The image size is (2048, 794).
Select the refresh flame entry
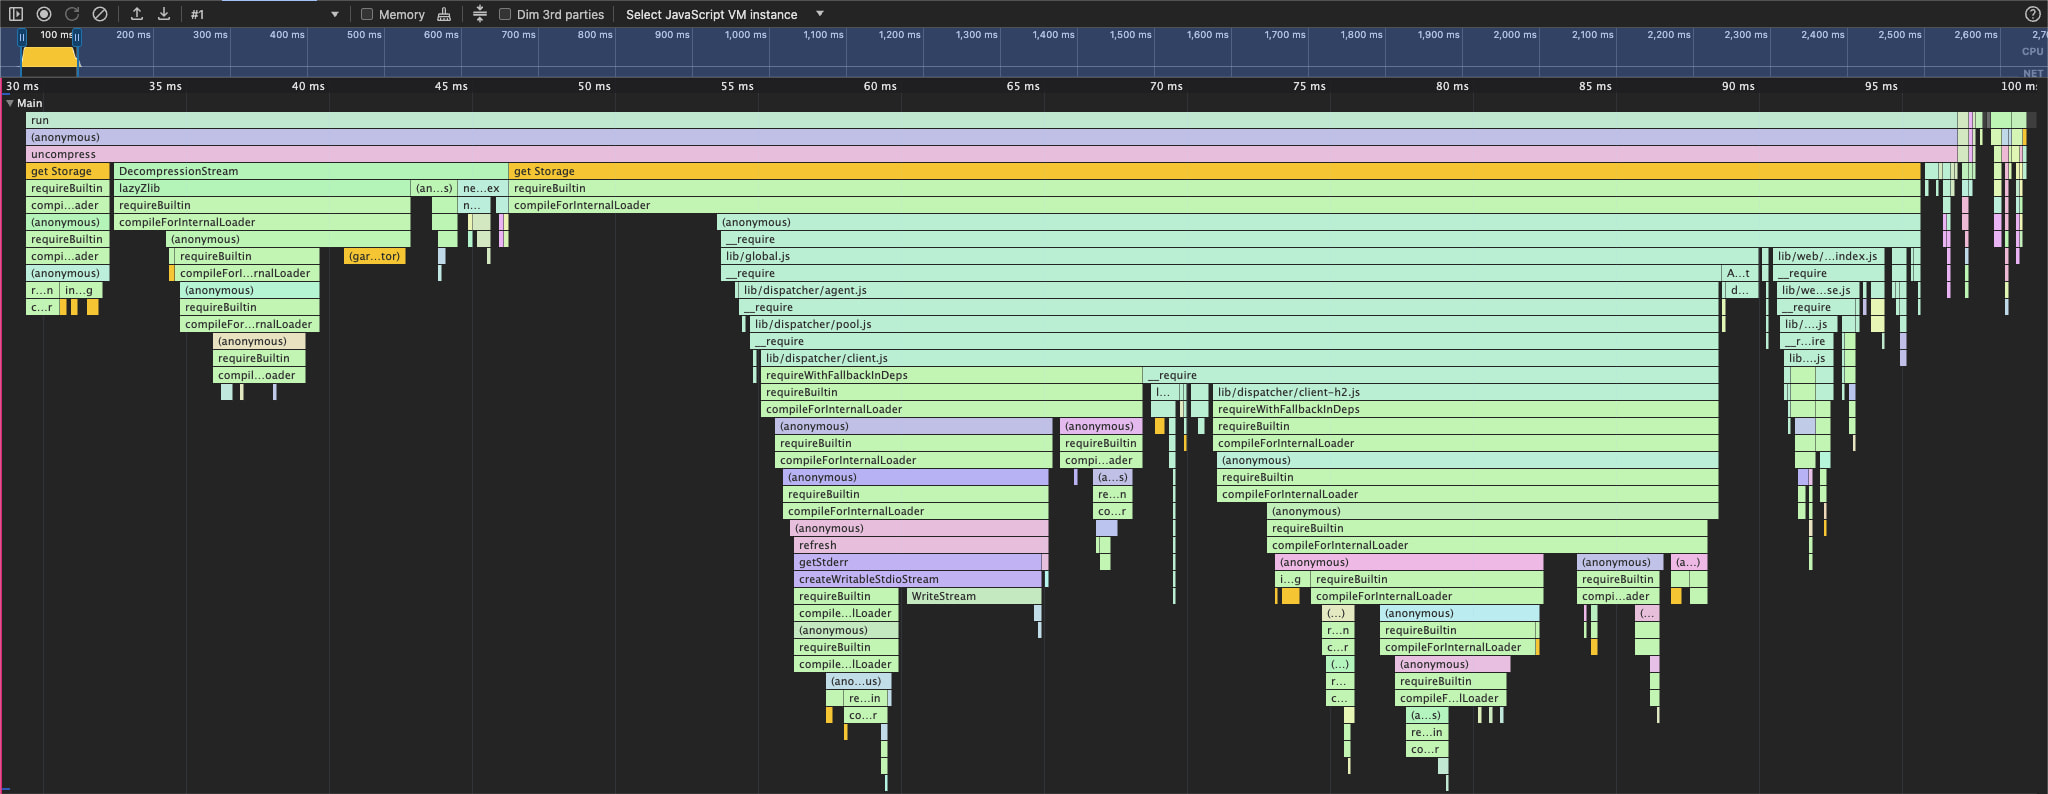point(921,545)
